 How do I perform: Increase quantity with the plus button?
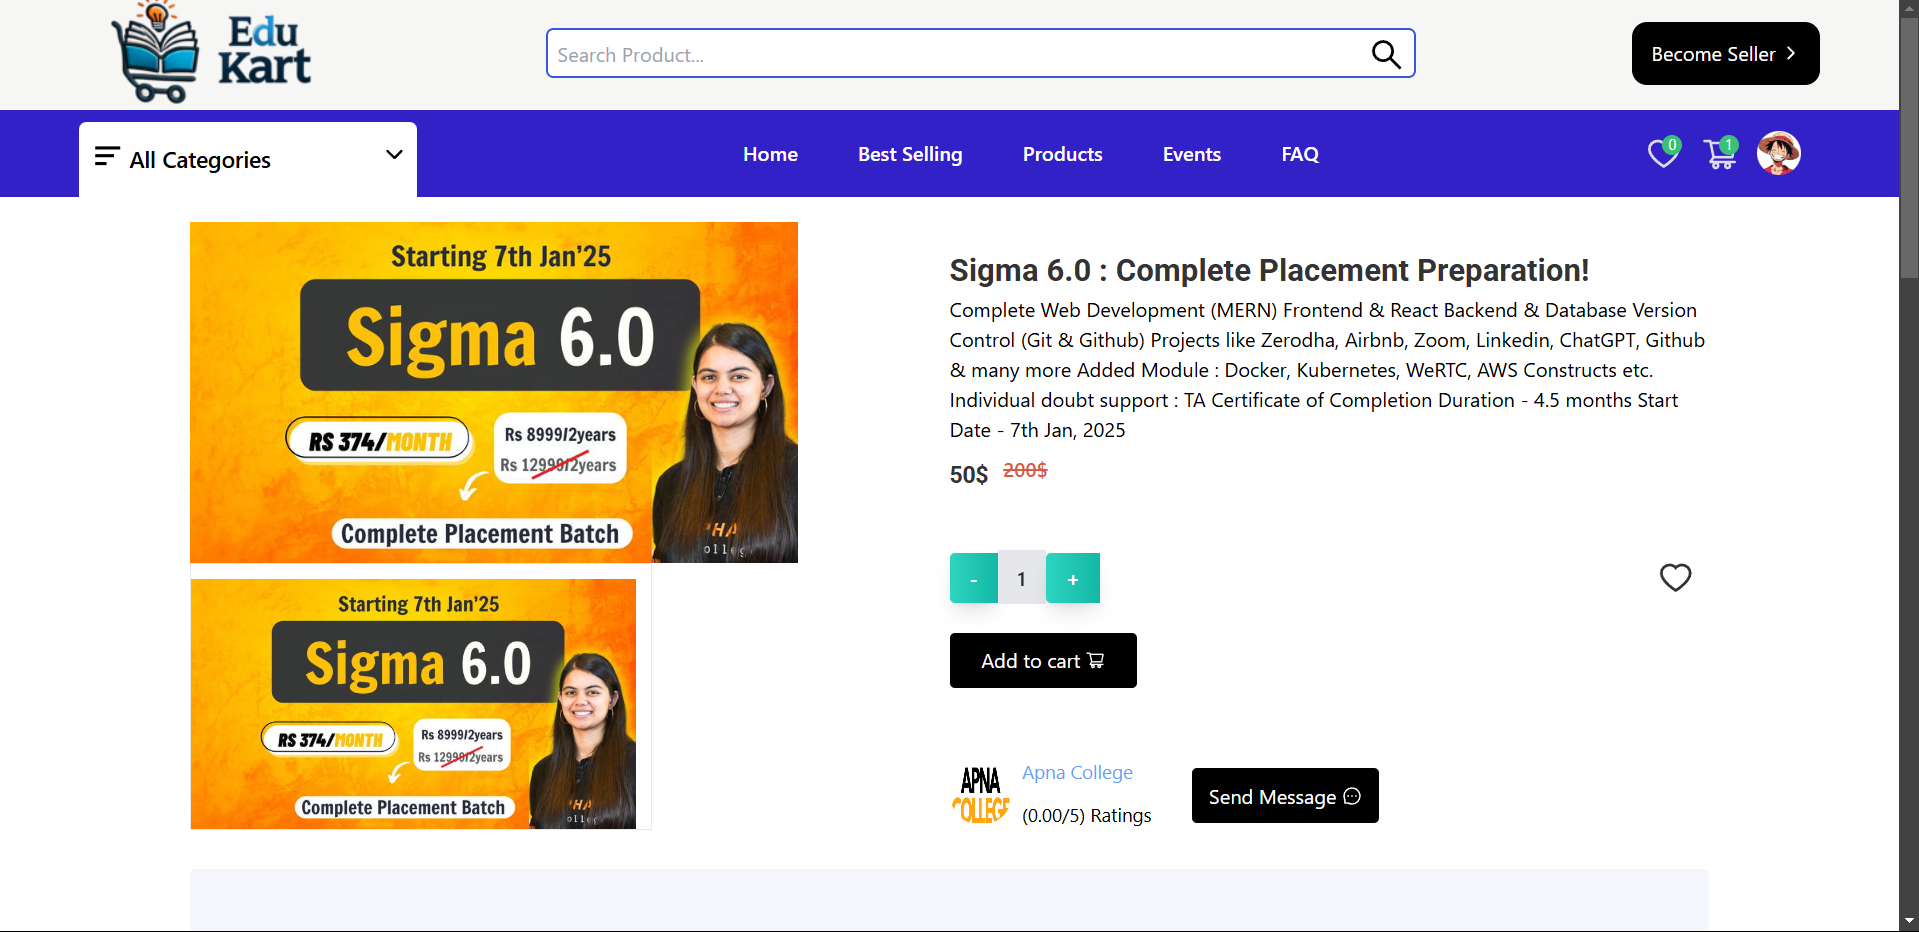click(1073, 578)
